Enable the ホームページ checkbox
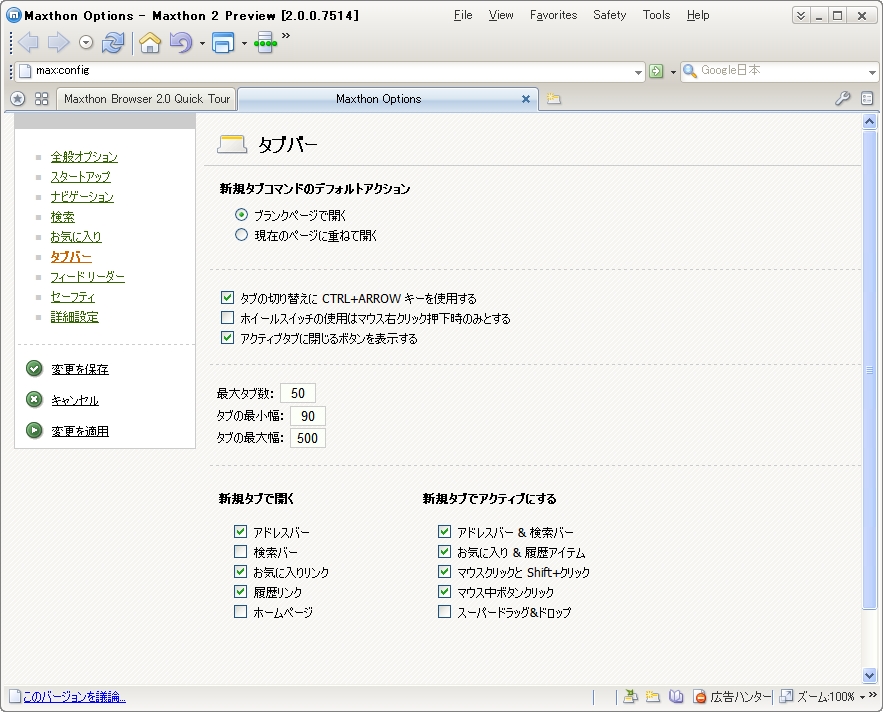Viewport: 883px width, 712px height. [240, 612]
